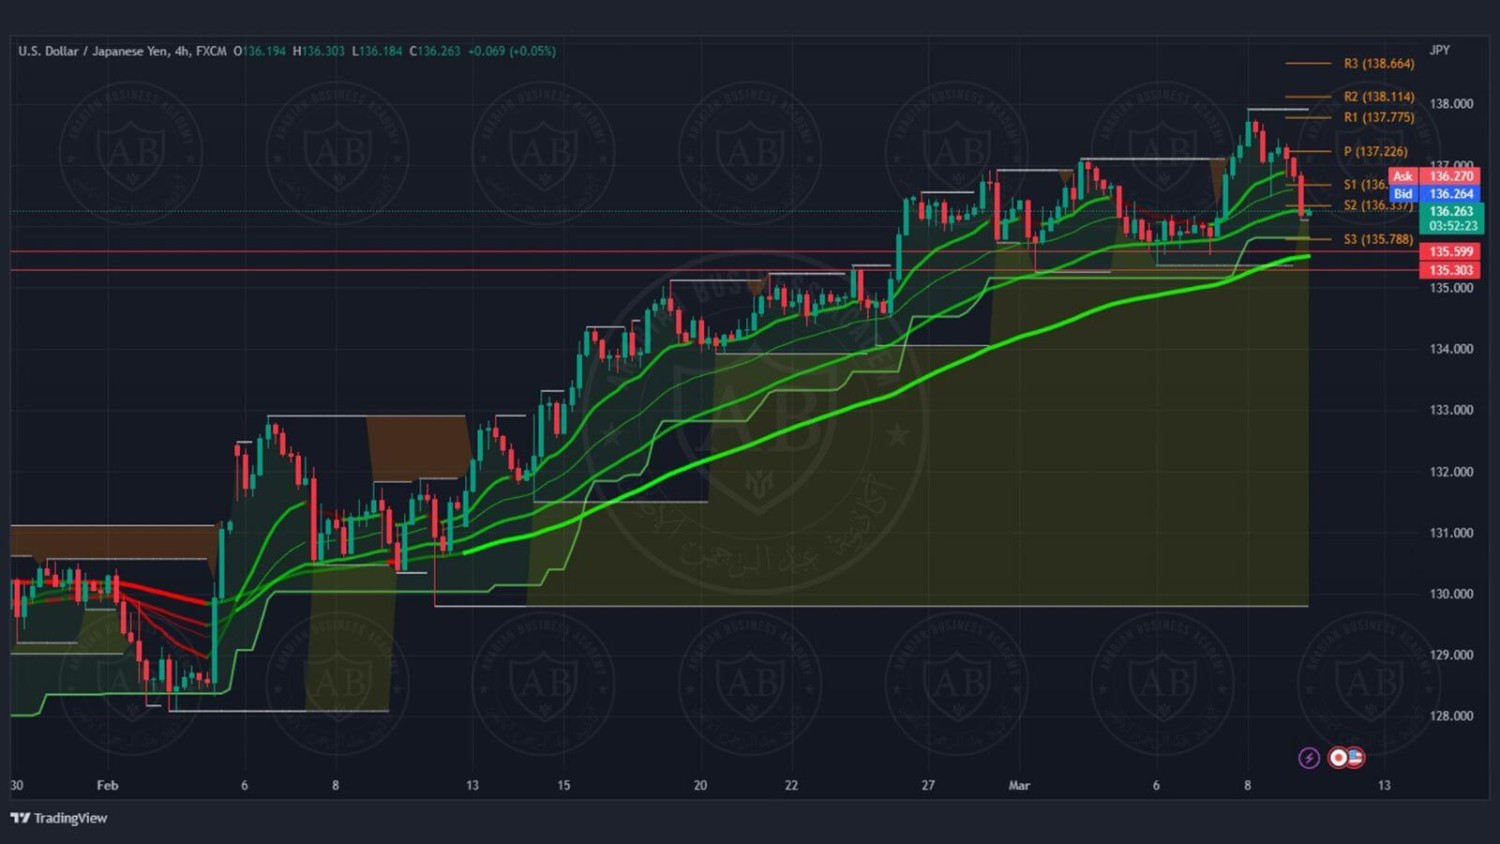This screenshot has width=1500, height=844.
Task: Click the close value C136.263
Action: (x=435, y=51)
